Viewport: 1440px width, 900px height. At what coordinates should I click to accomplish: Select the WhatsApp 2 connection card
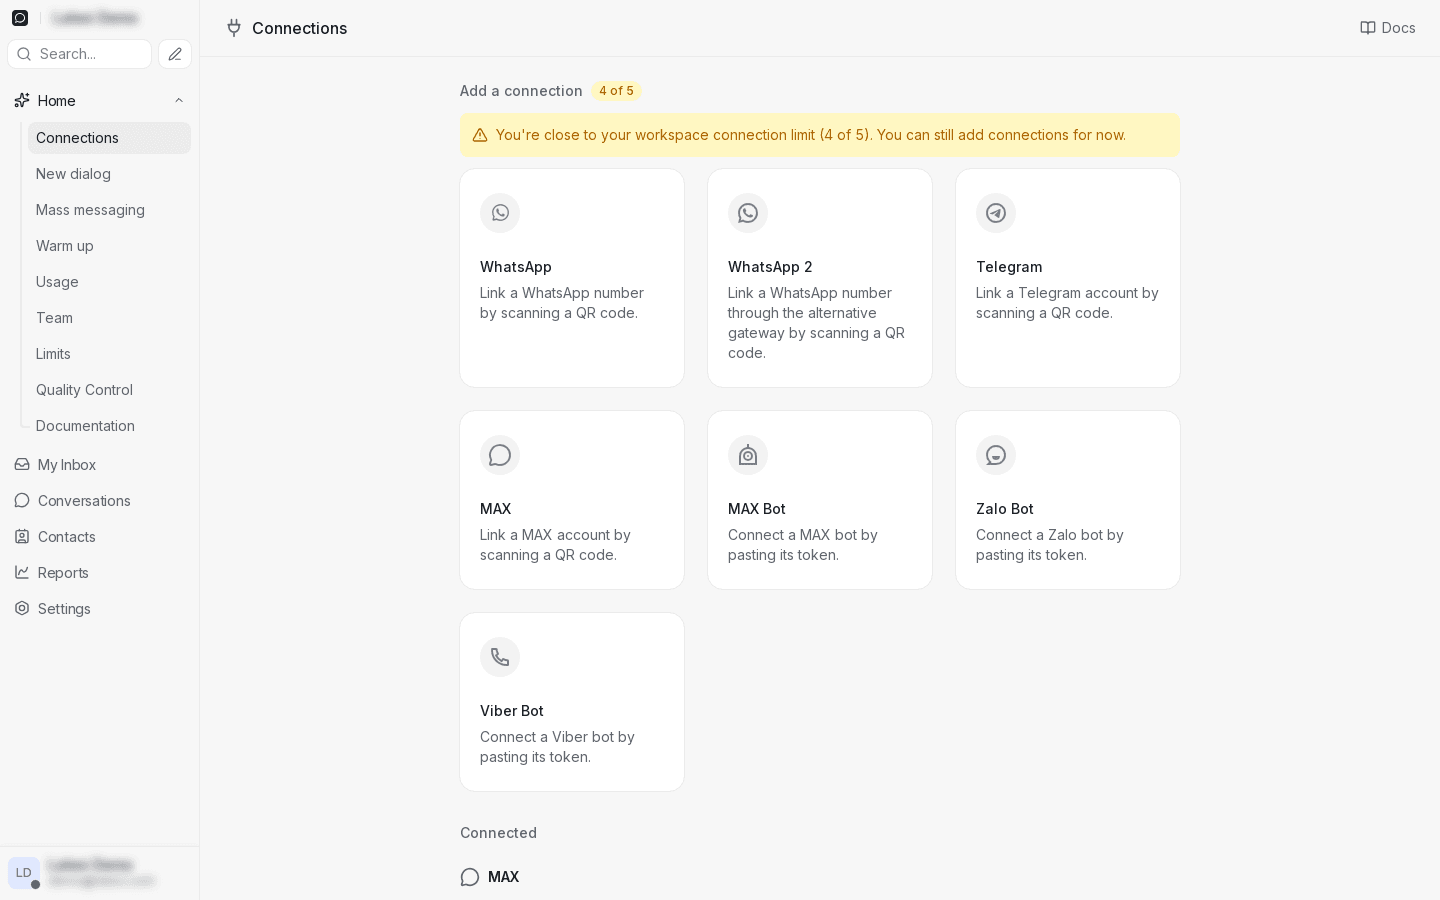tap(820, 278)
